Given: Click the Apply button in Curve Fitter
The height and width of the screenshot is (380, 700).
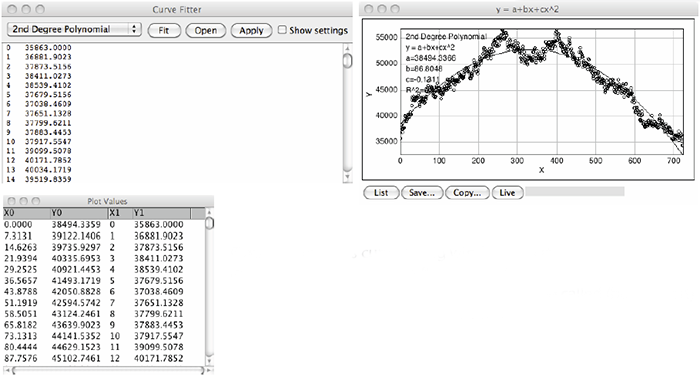Looking at the screenshot, I should click(251, 30).
